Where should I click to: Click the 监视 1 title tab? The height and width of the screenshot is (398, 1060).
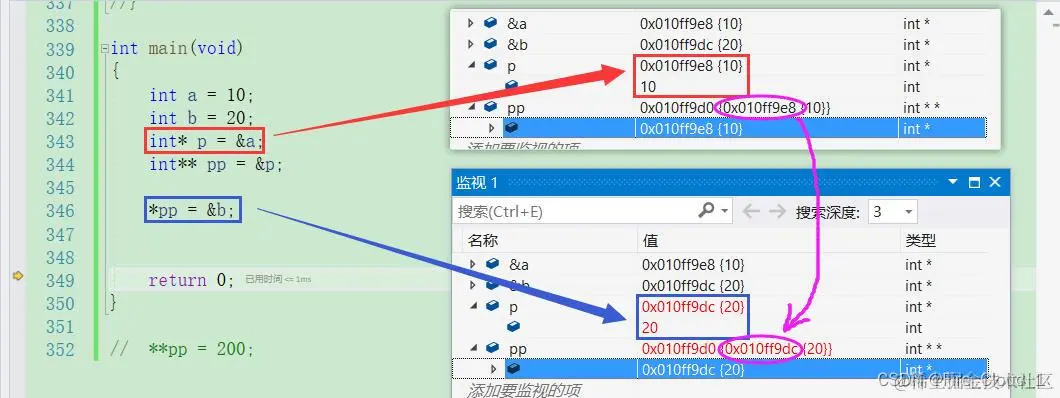click(477, 182)
